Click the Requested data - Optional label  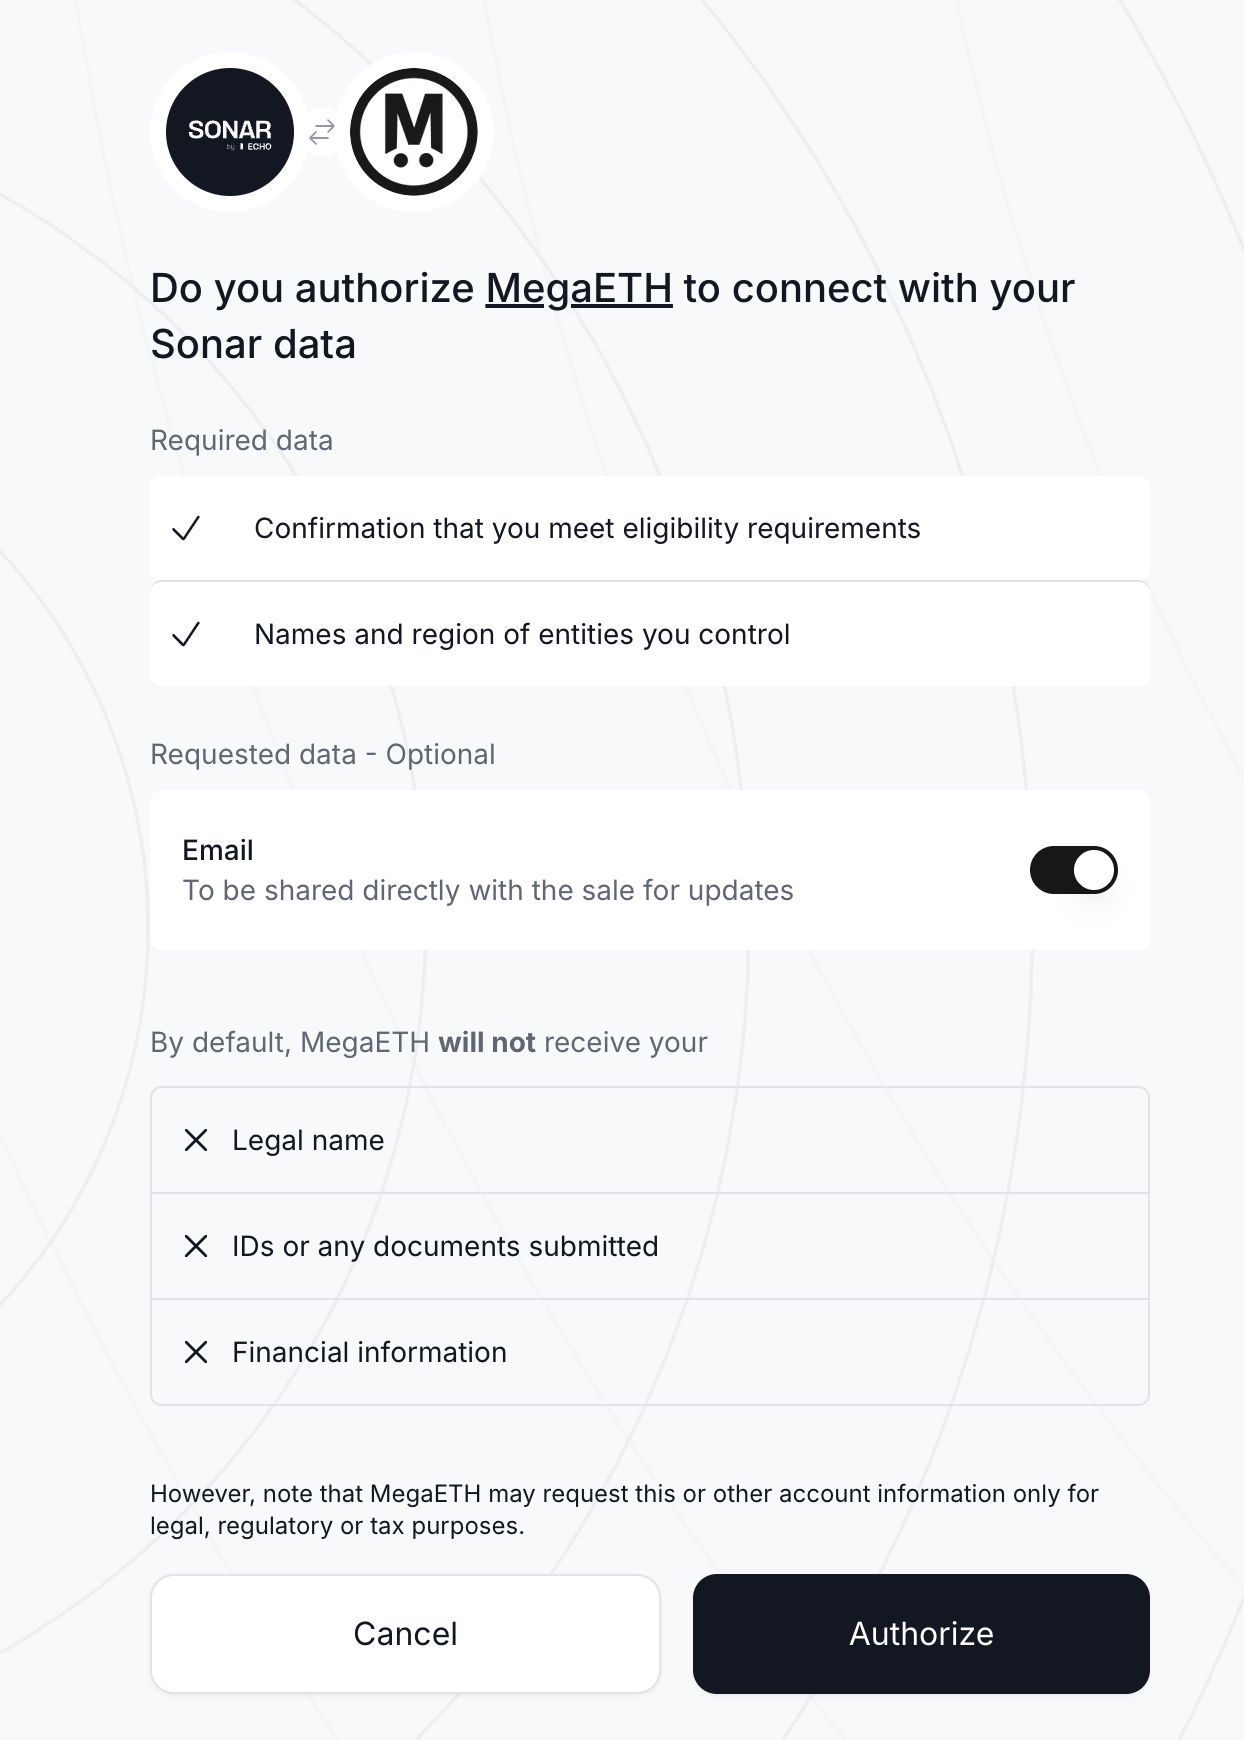[323, 755]
